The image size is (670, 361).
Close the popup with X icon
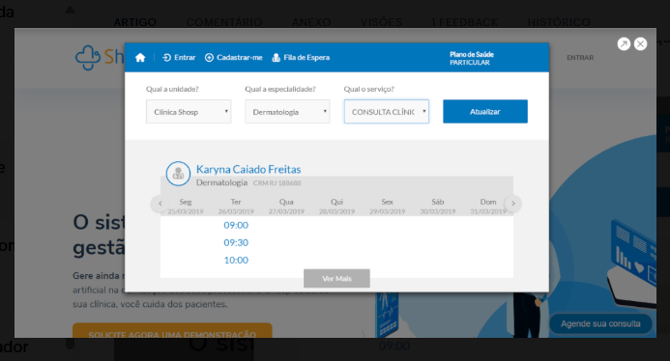[641, 44]
